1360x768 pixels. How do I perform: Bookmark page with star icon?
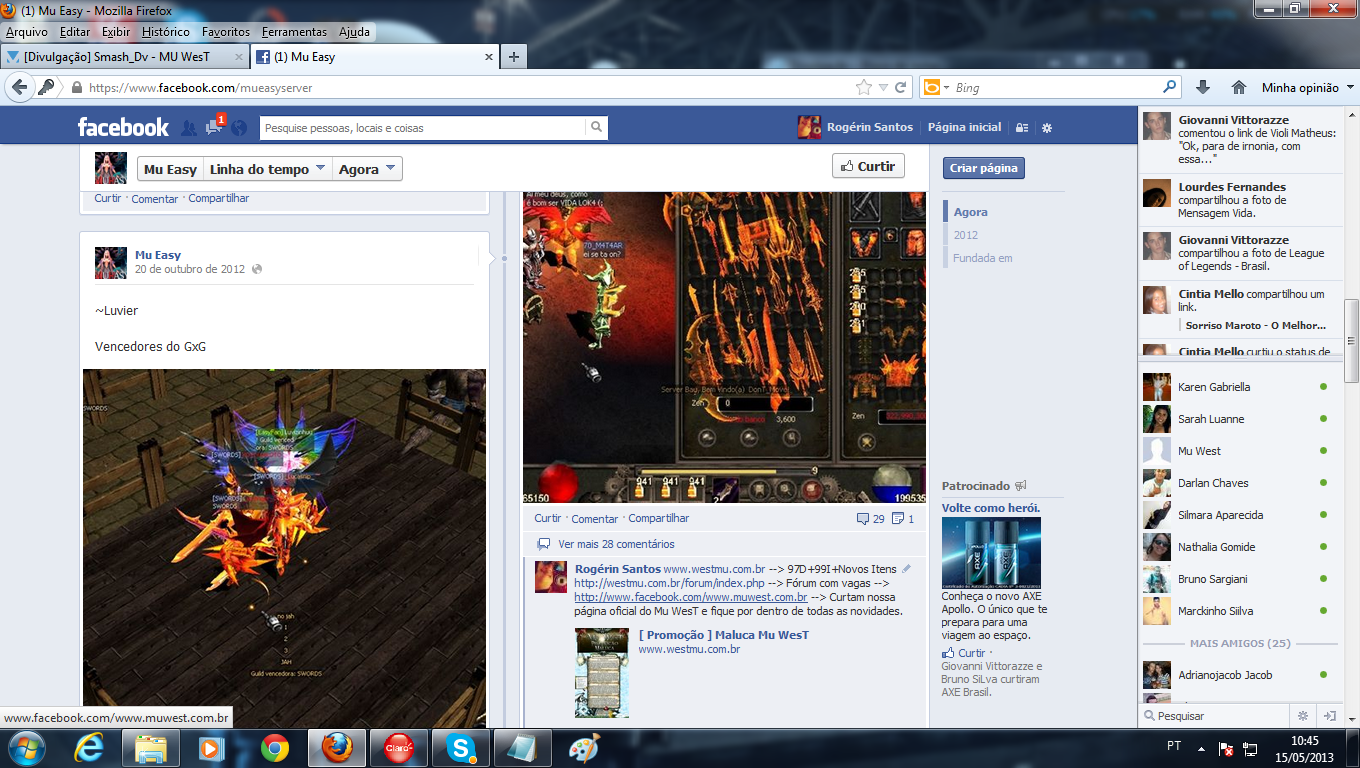863,88
